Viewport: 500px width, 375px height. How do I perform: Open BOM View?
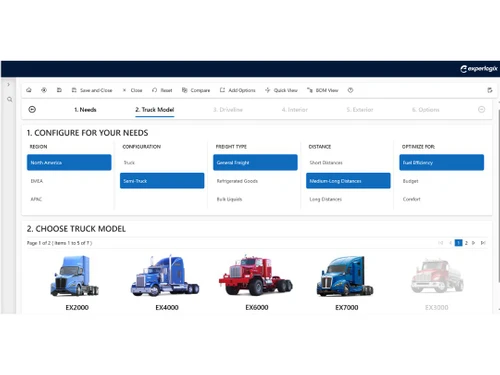point(323,90)
